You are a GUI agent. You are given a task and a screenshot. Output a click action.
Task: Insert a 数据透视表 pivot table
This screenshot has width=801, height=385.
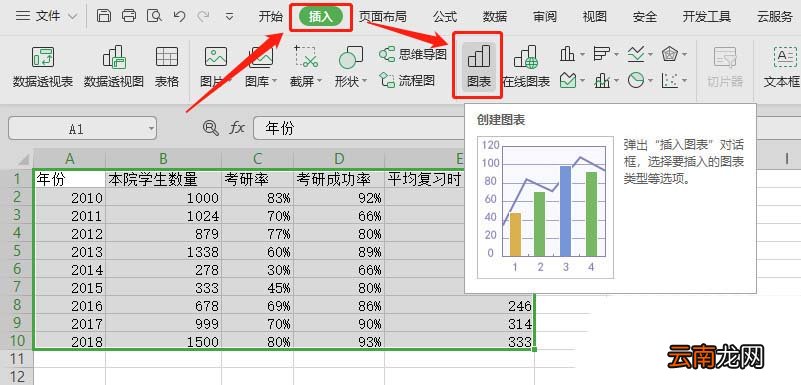[43, 66]
